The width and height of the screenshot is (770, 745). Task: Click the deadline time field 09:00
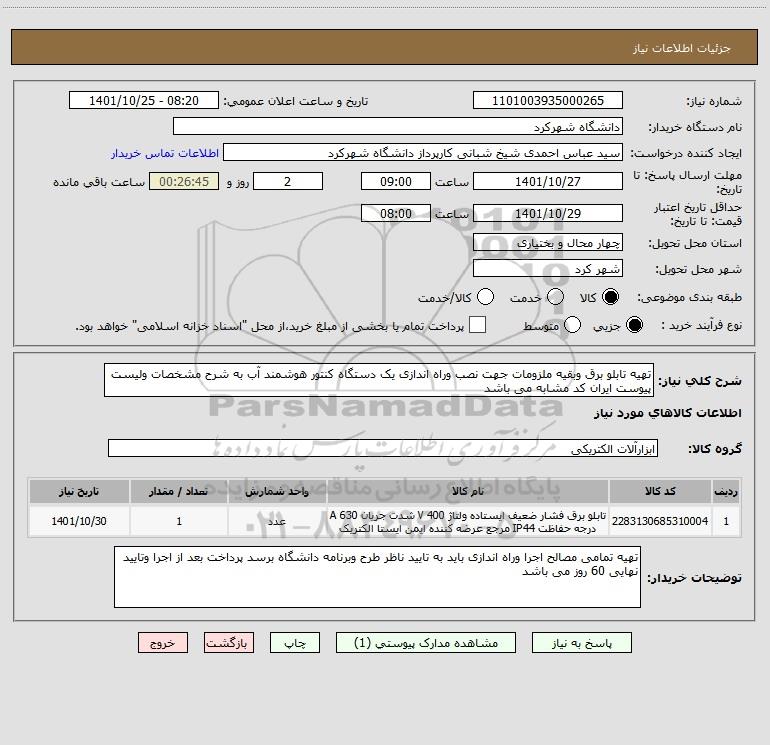click(396, 182)
